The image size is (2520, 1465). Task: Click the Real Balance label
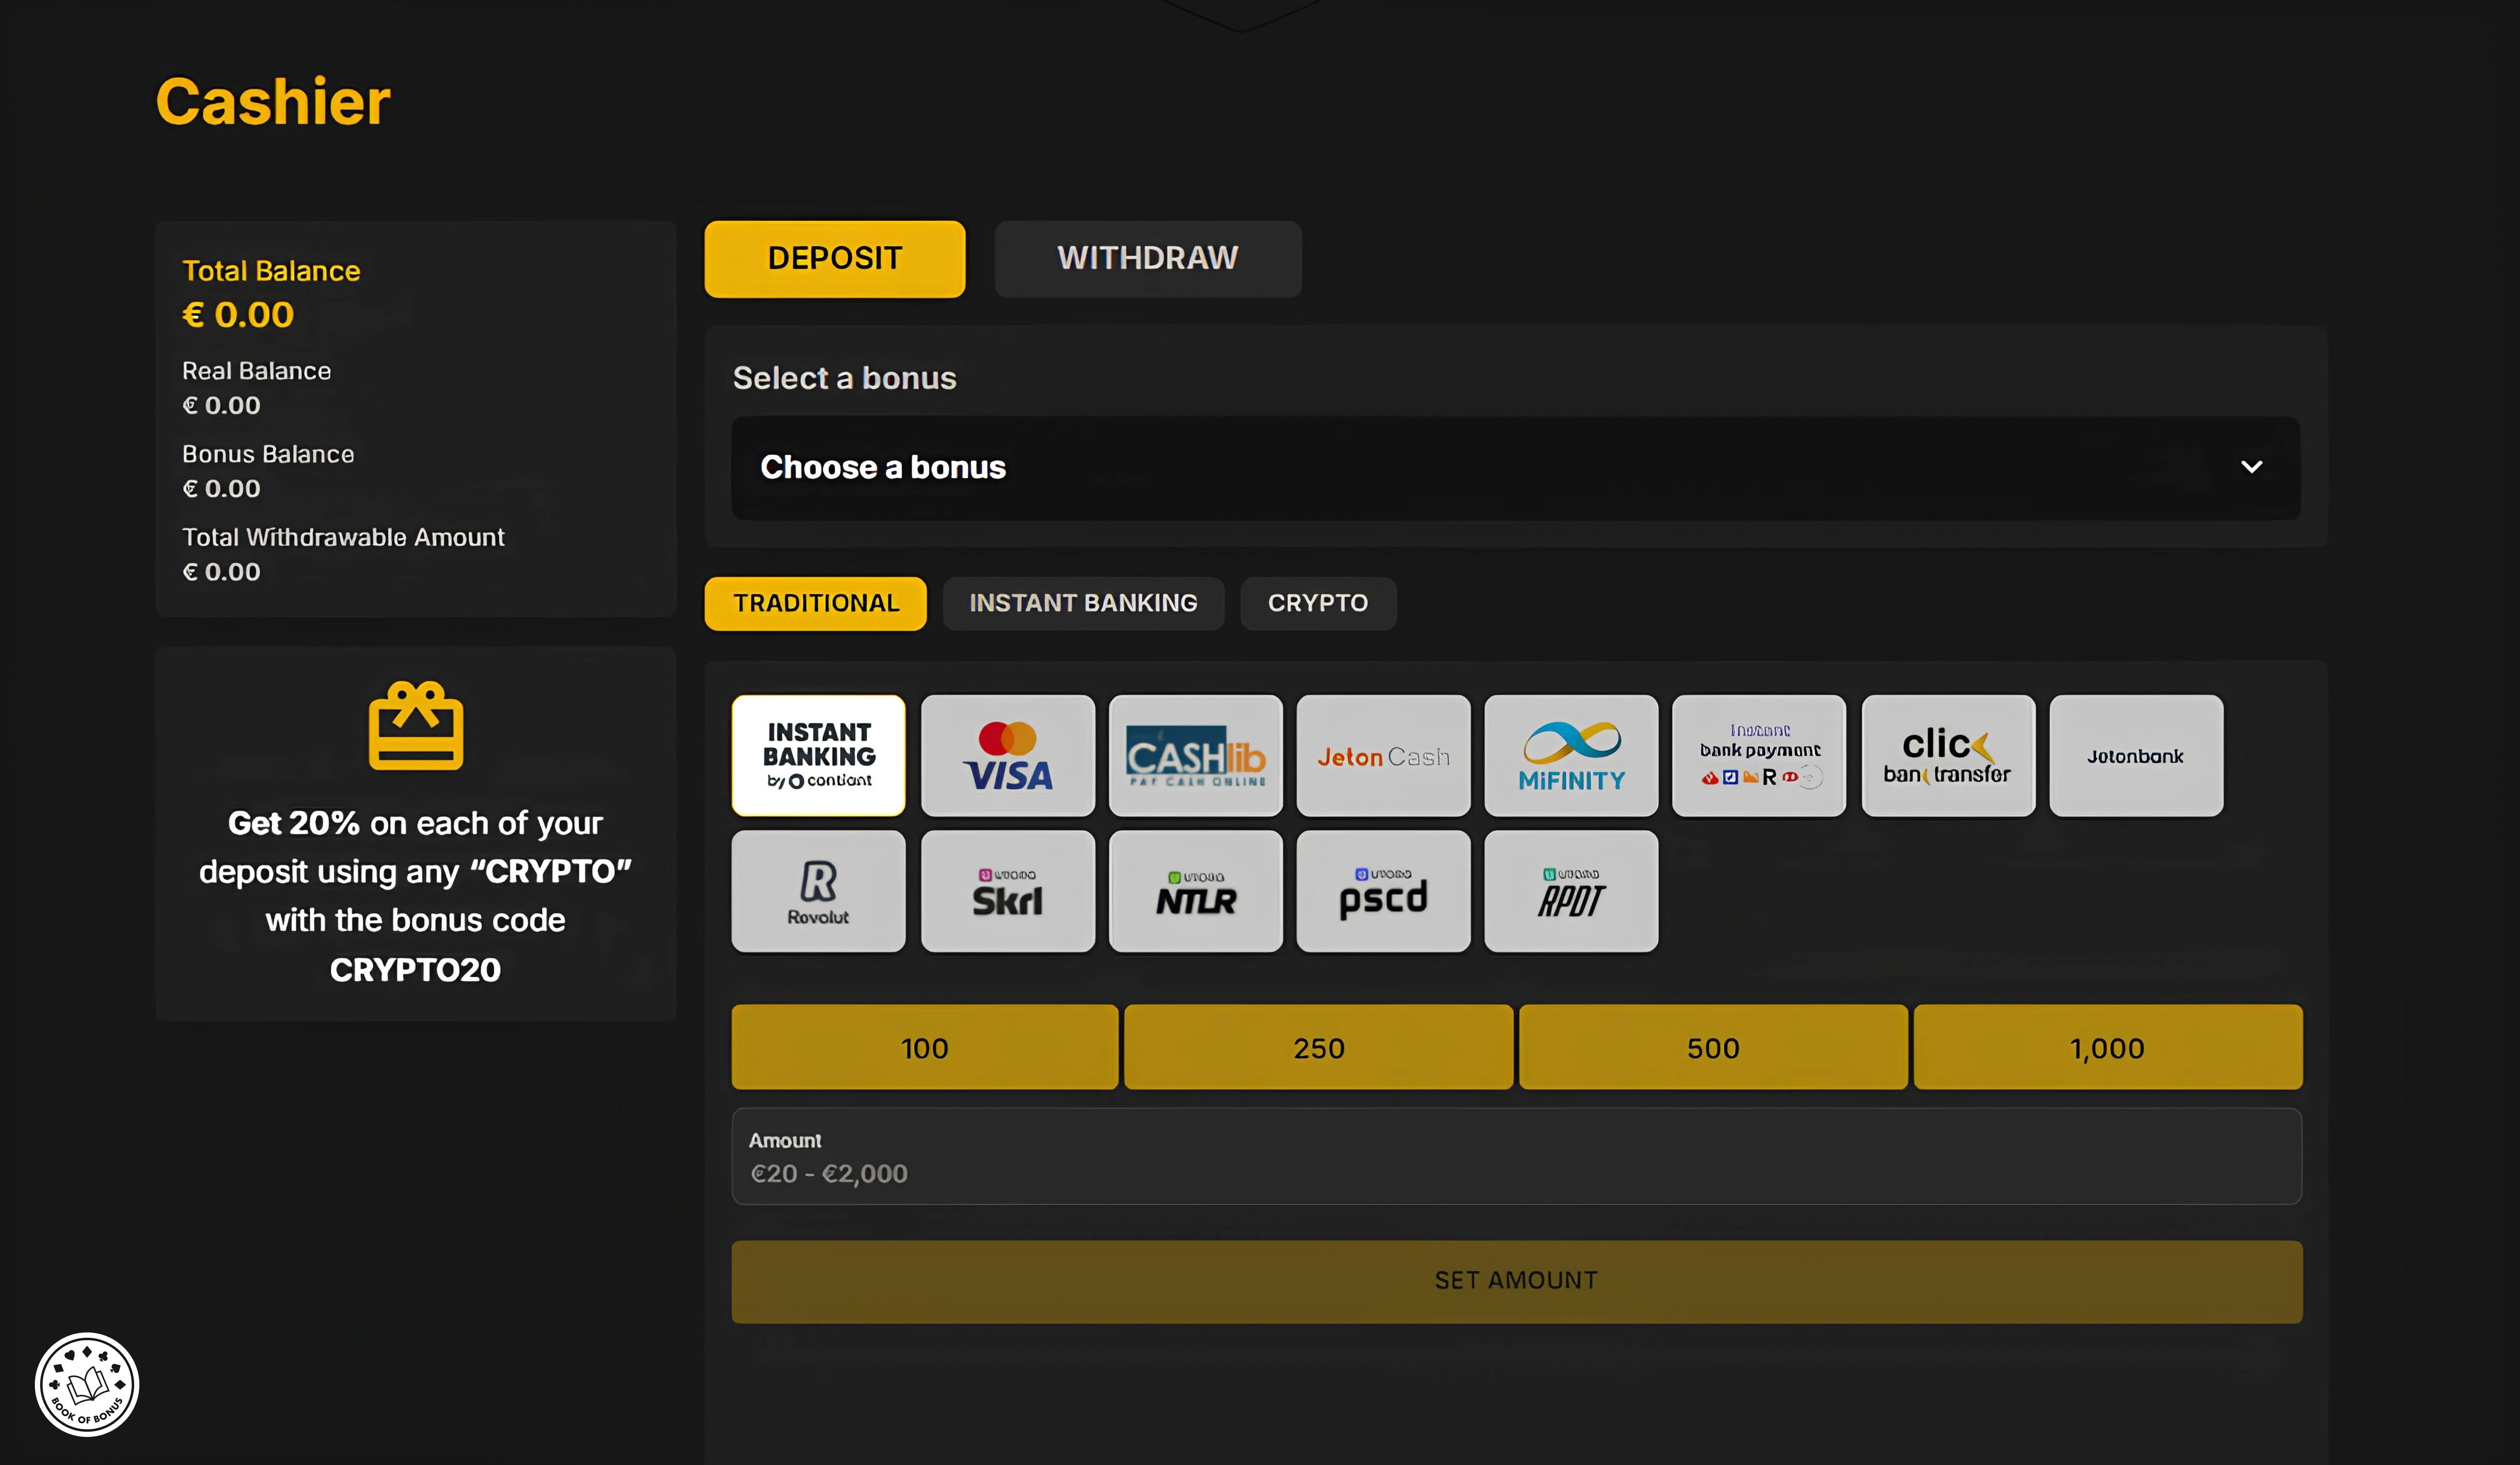pyautogui.click(x=256, y=371)
